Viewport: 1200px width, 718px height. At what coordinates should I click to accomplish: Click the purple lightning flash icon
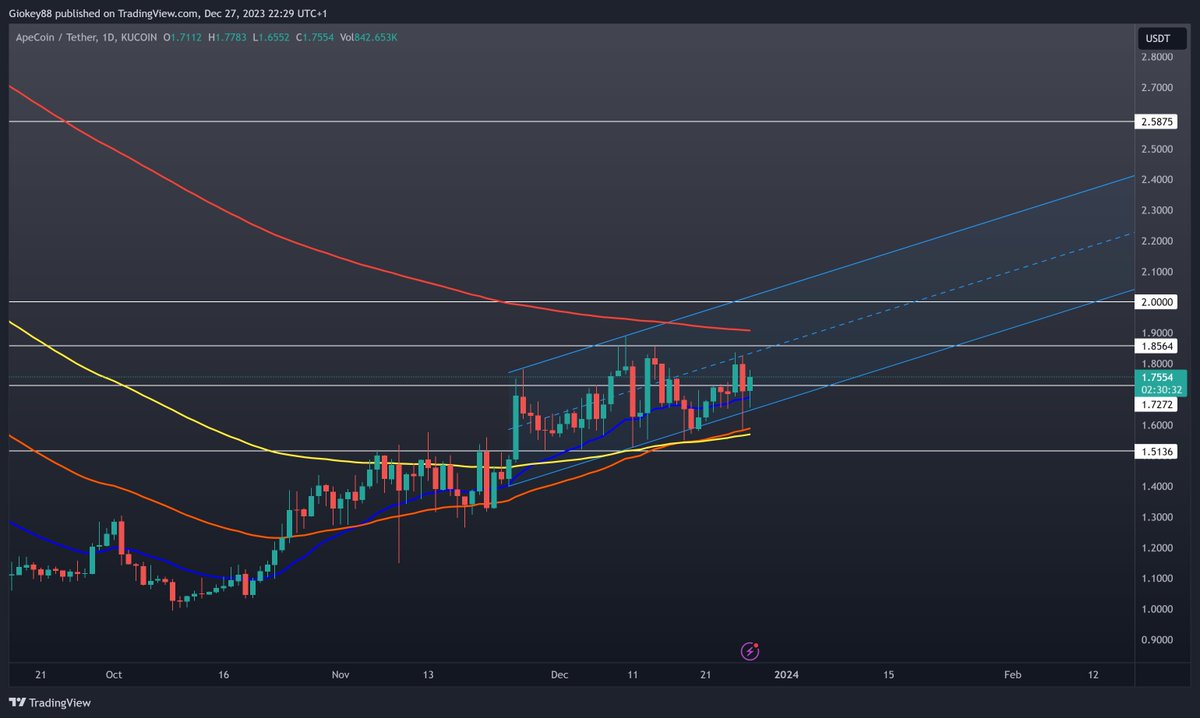click(748, 650)
